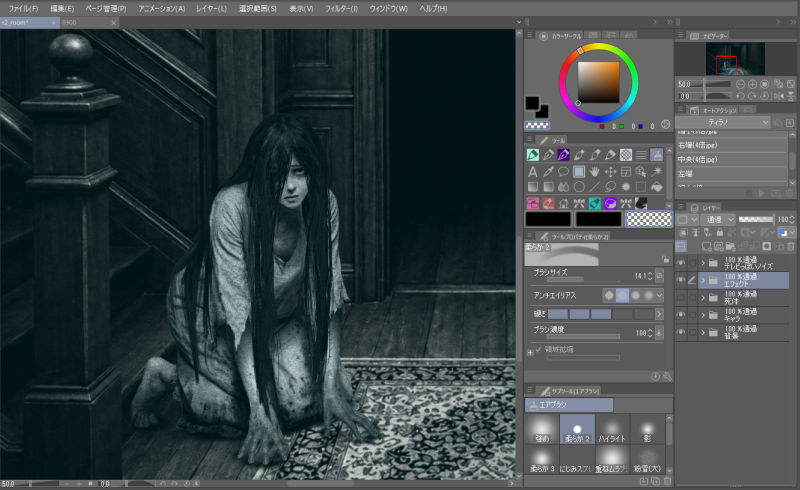Open the レイヤー(L) menu

[x=211, y=9]
